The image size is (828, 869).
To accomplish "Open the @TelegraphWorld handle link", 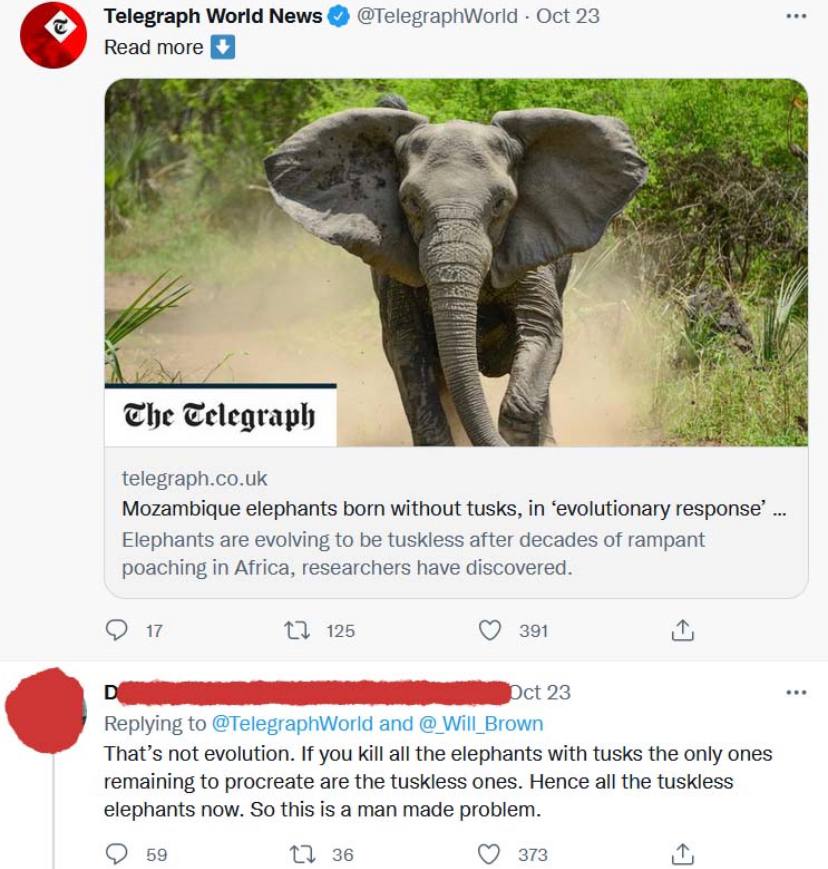I will [x=437, y=17].
